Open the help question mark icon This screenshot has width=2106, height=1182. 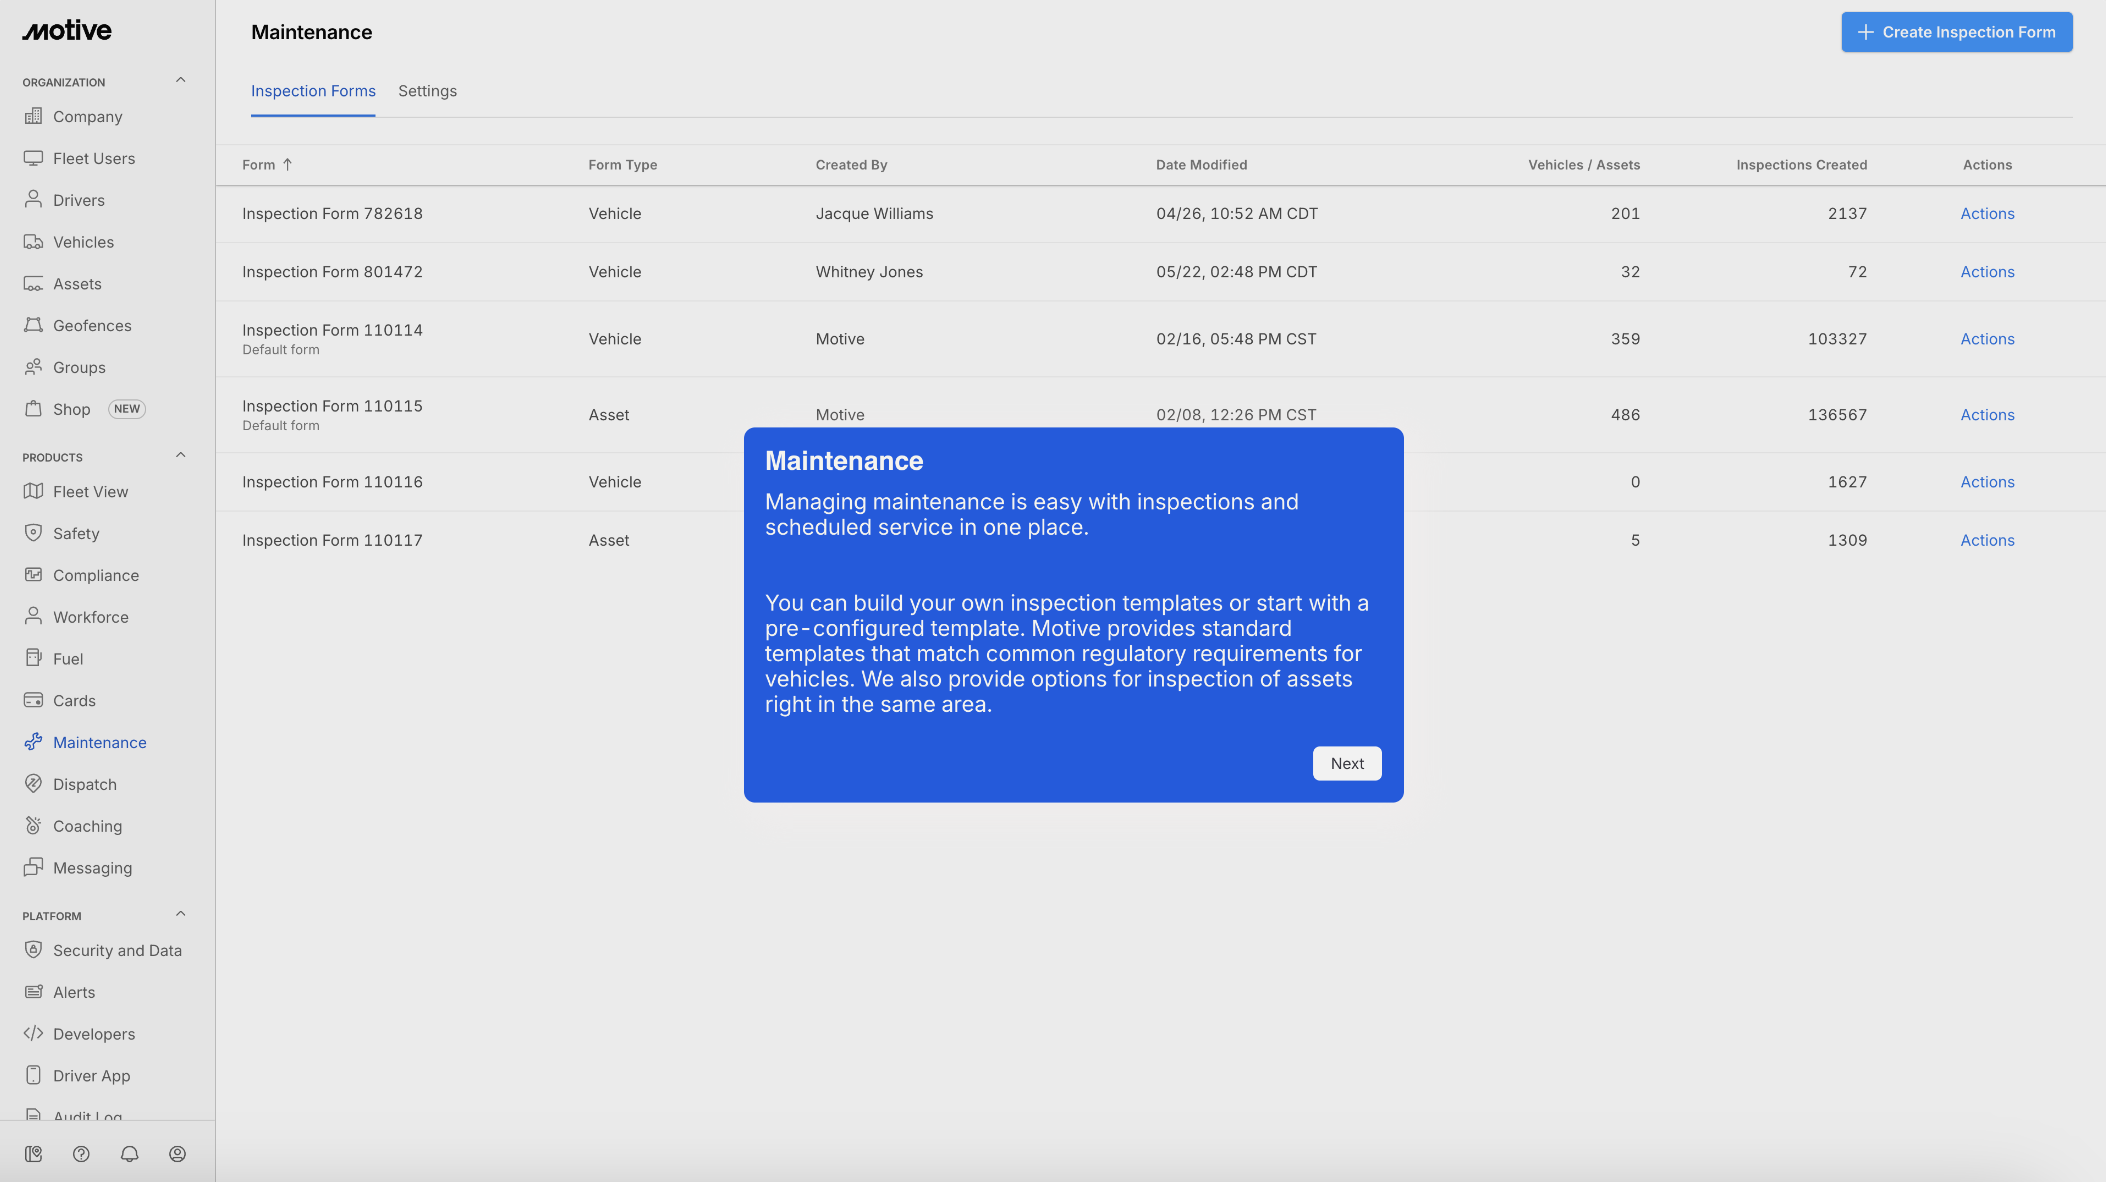coord(81,1154)
